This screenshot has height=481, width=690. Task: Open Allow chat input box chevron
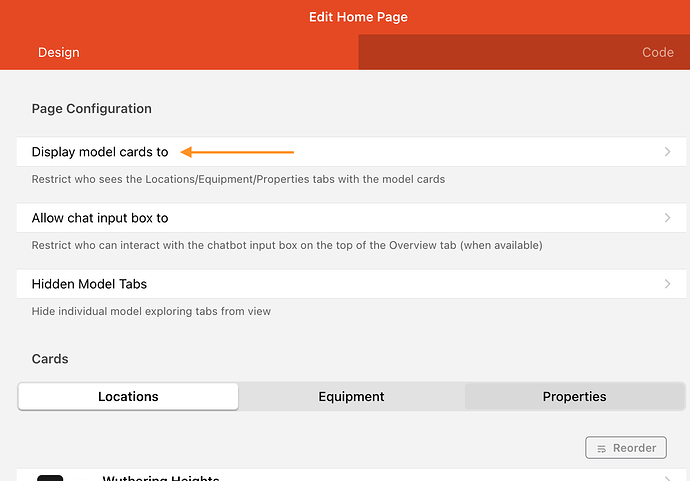coord(667,218)
